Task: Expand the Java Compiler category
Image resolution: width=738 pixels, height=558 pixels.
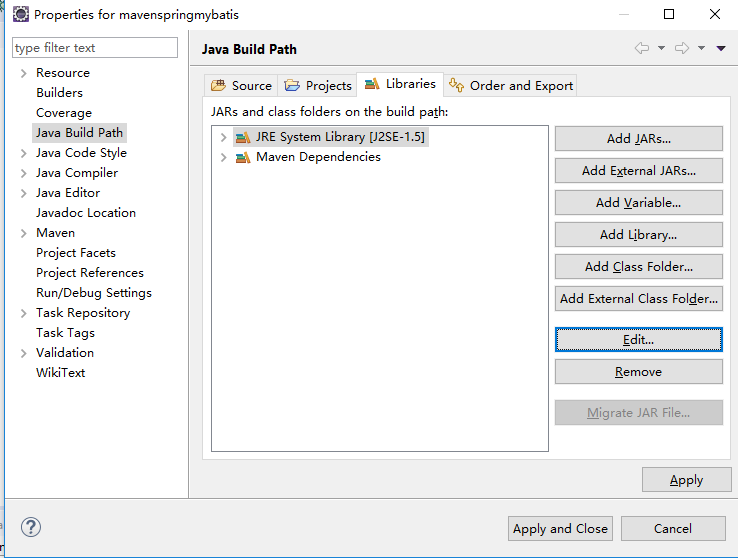Action: [x=24, y=174]
